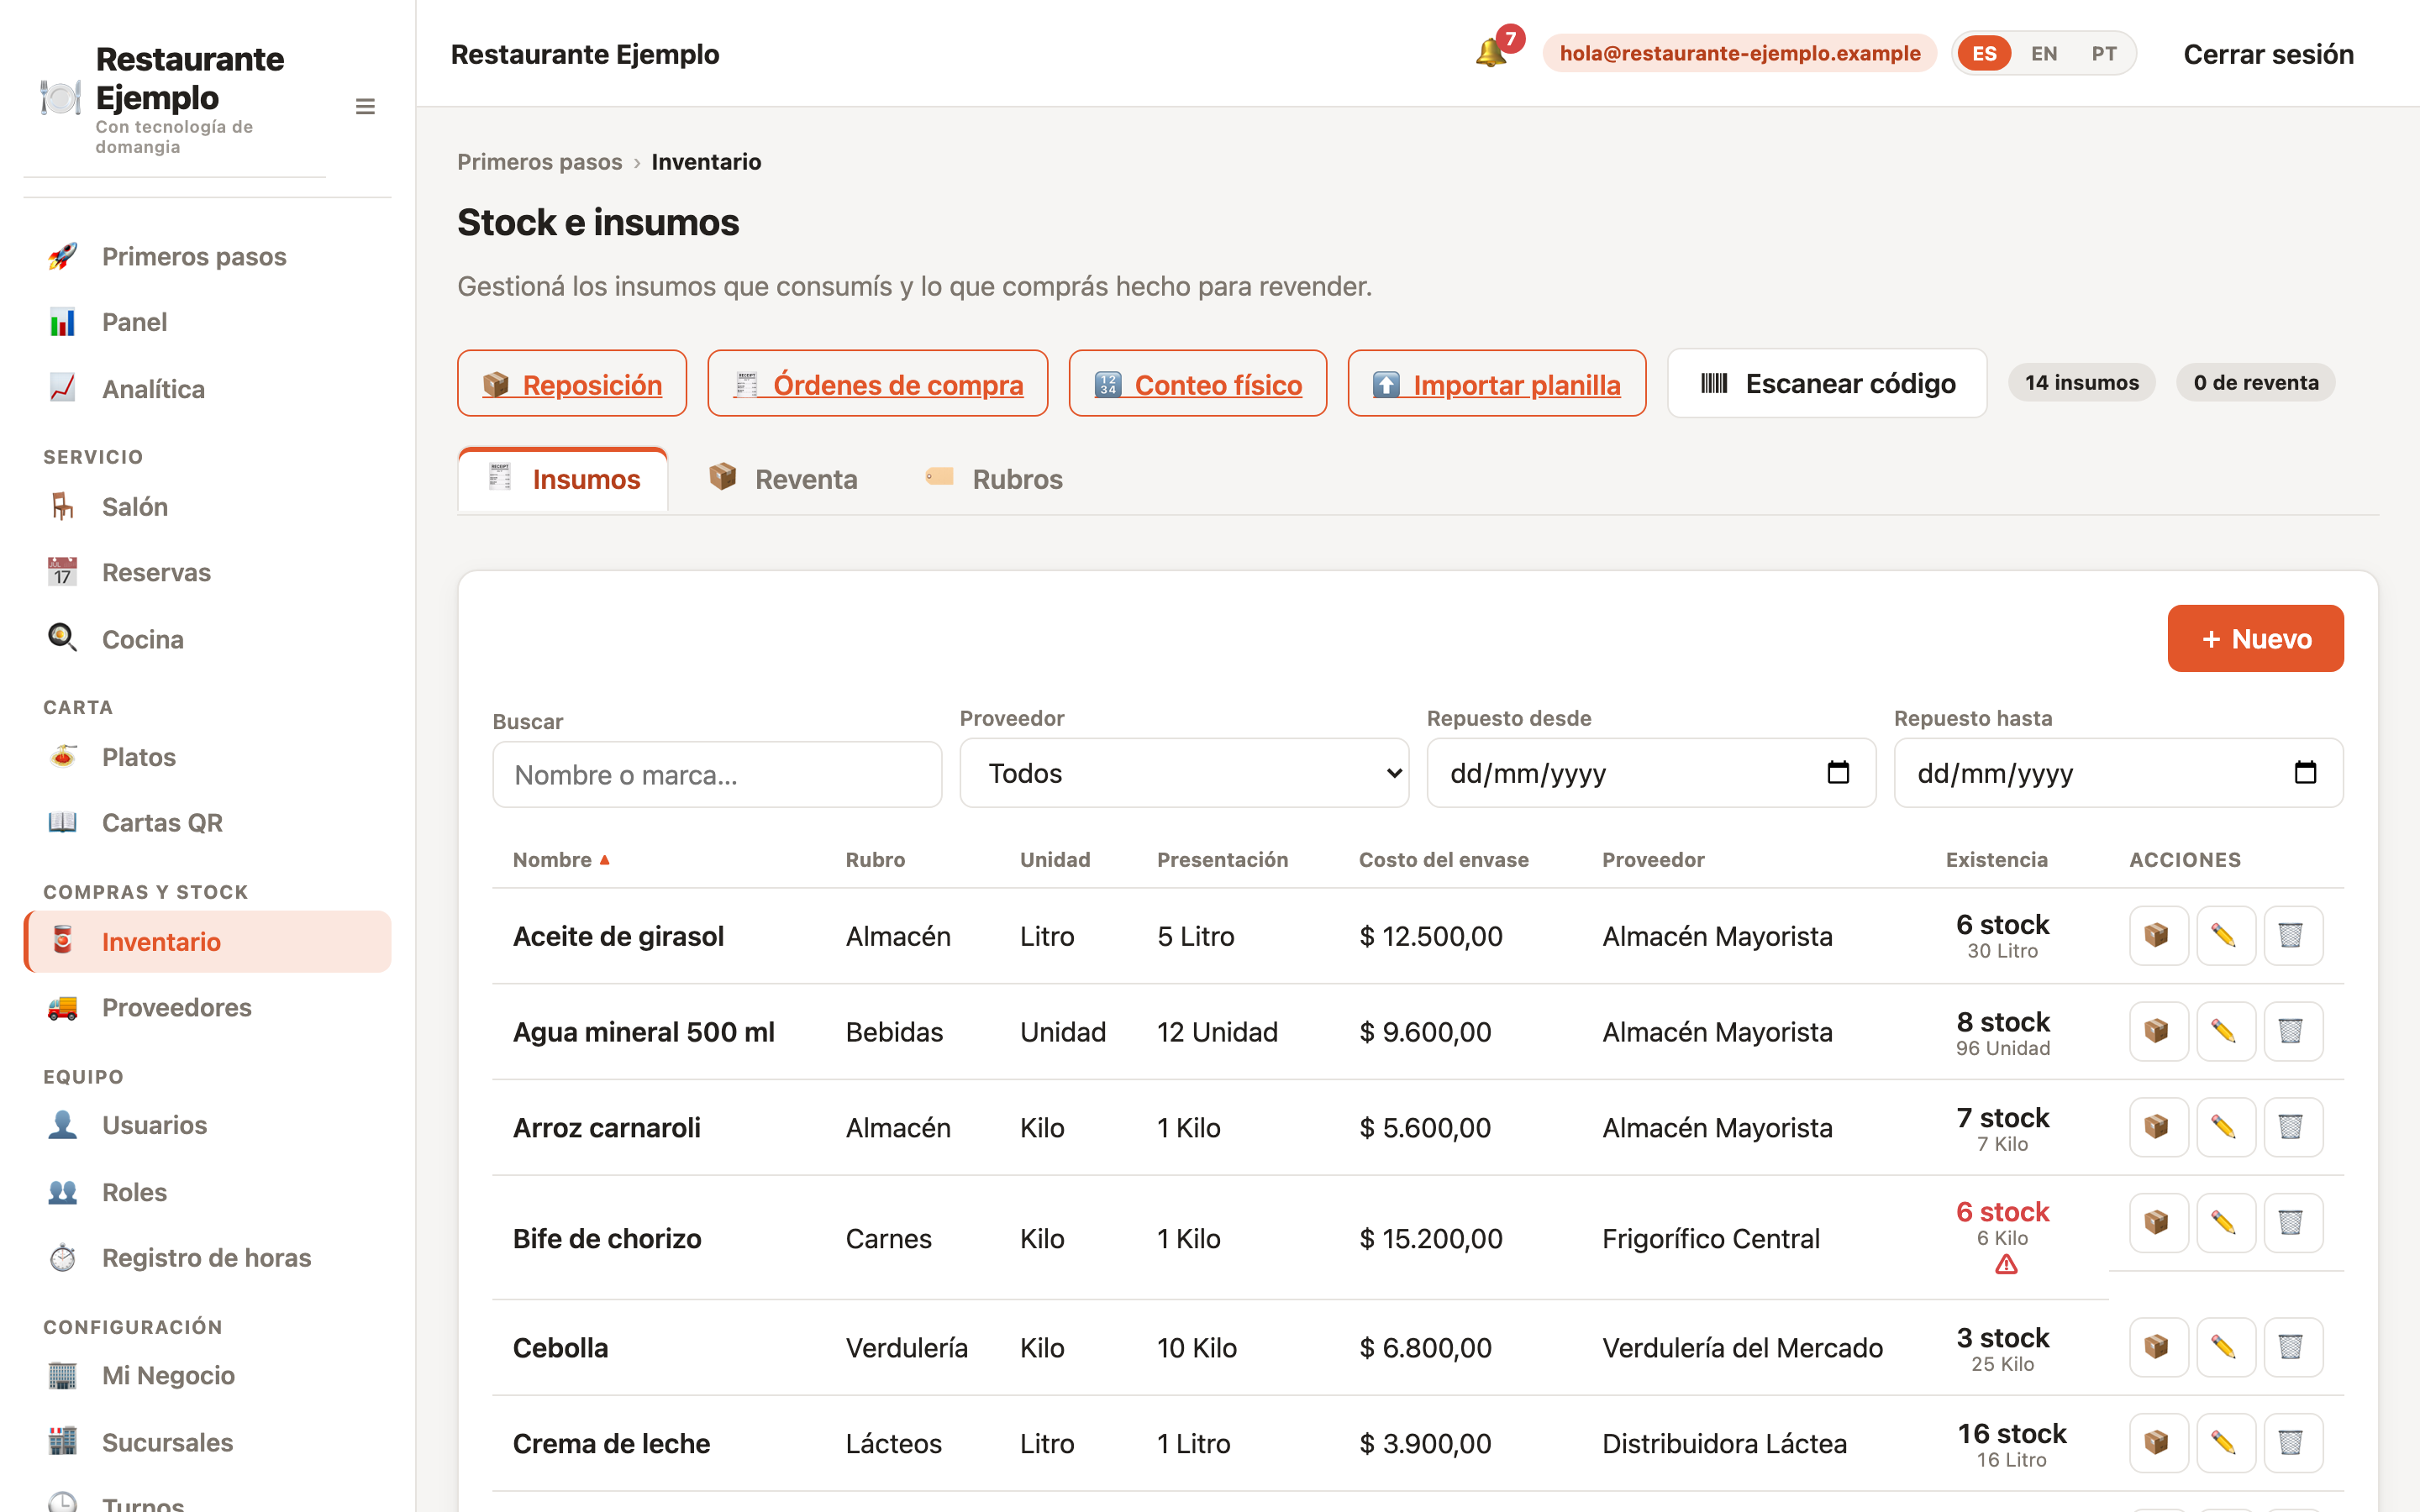Image resolution: width=2420 pixels, height=1512 pixels.
Task: Delete Aceite de girasol with trash icon
Action: 2292,935
